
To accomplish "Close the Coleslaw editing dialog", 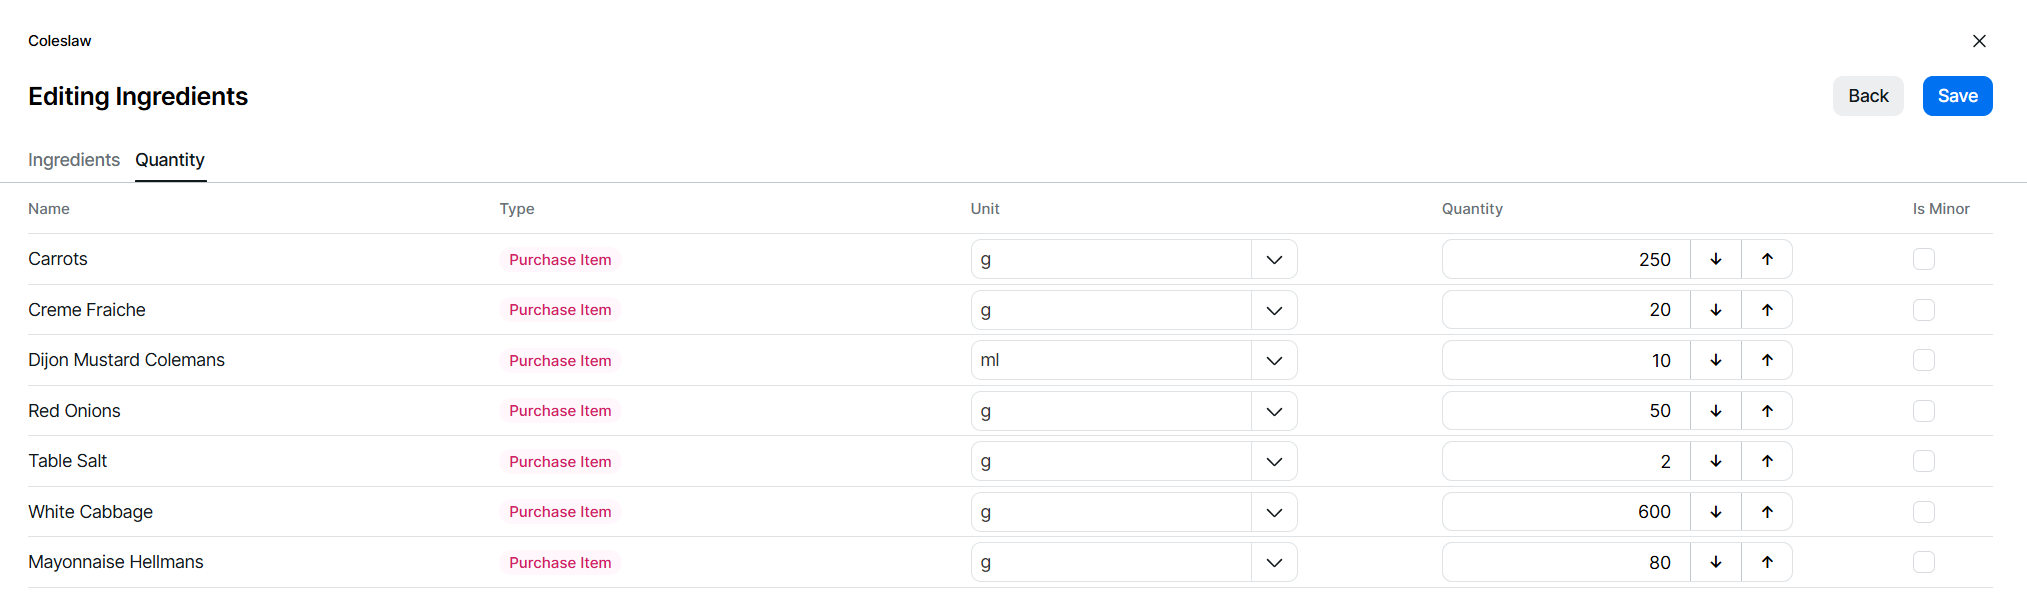I will [1979, 41].
